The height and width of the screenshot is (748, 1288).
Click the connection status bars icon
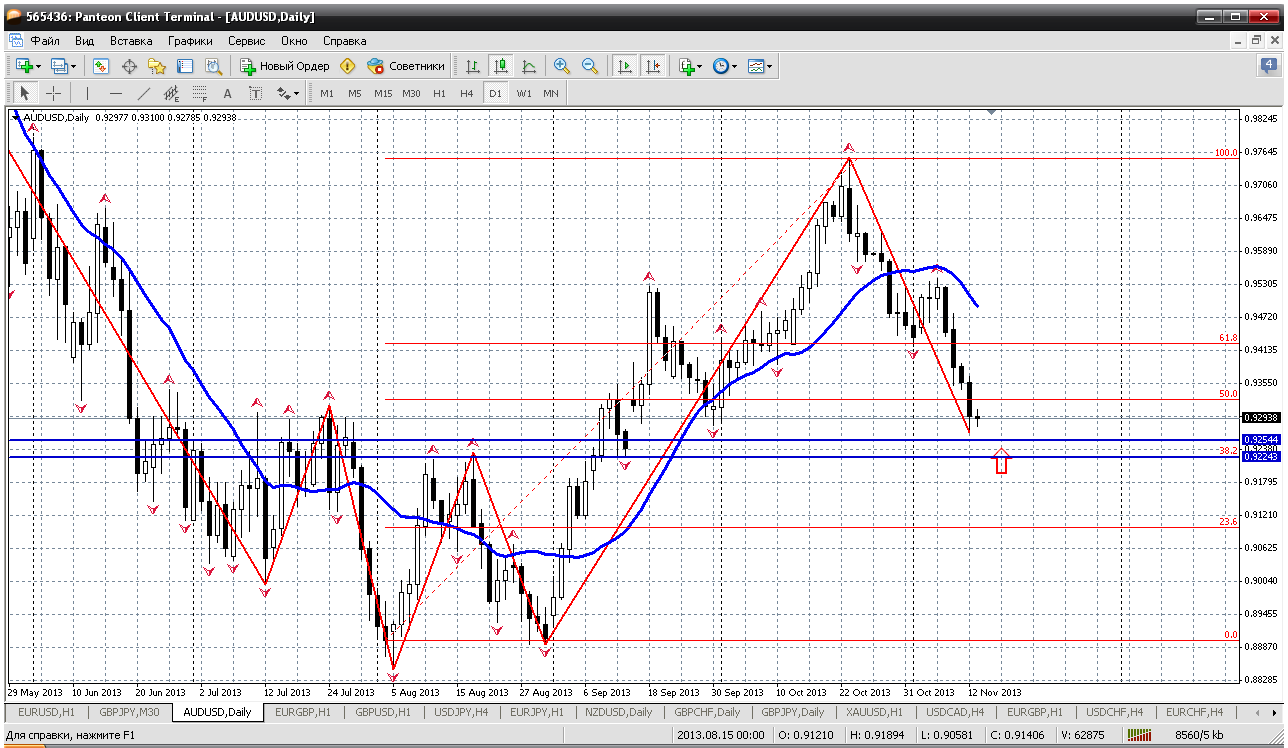1139,737
